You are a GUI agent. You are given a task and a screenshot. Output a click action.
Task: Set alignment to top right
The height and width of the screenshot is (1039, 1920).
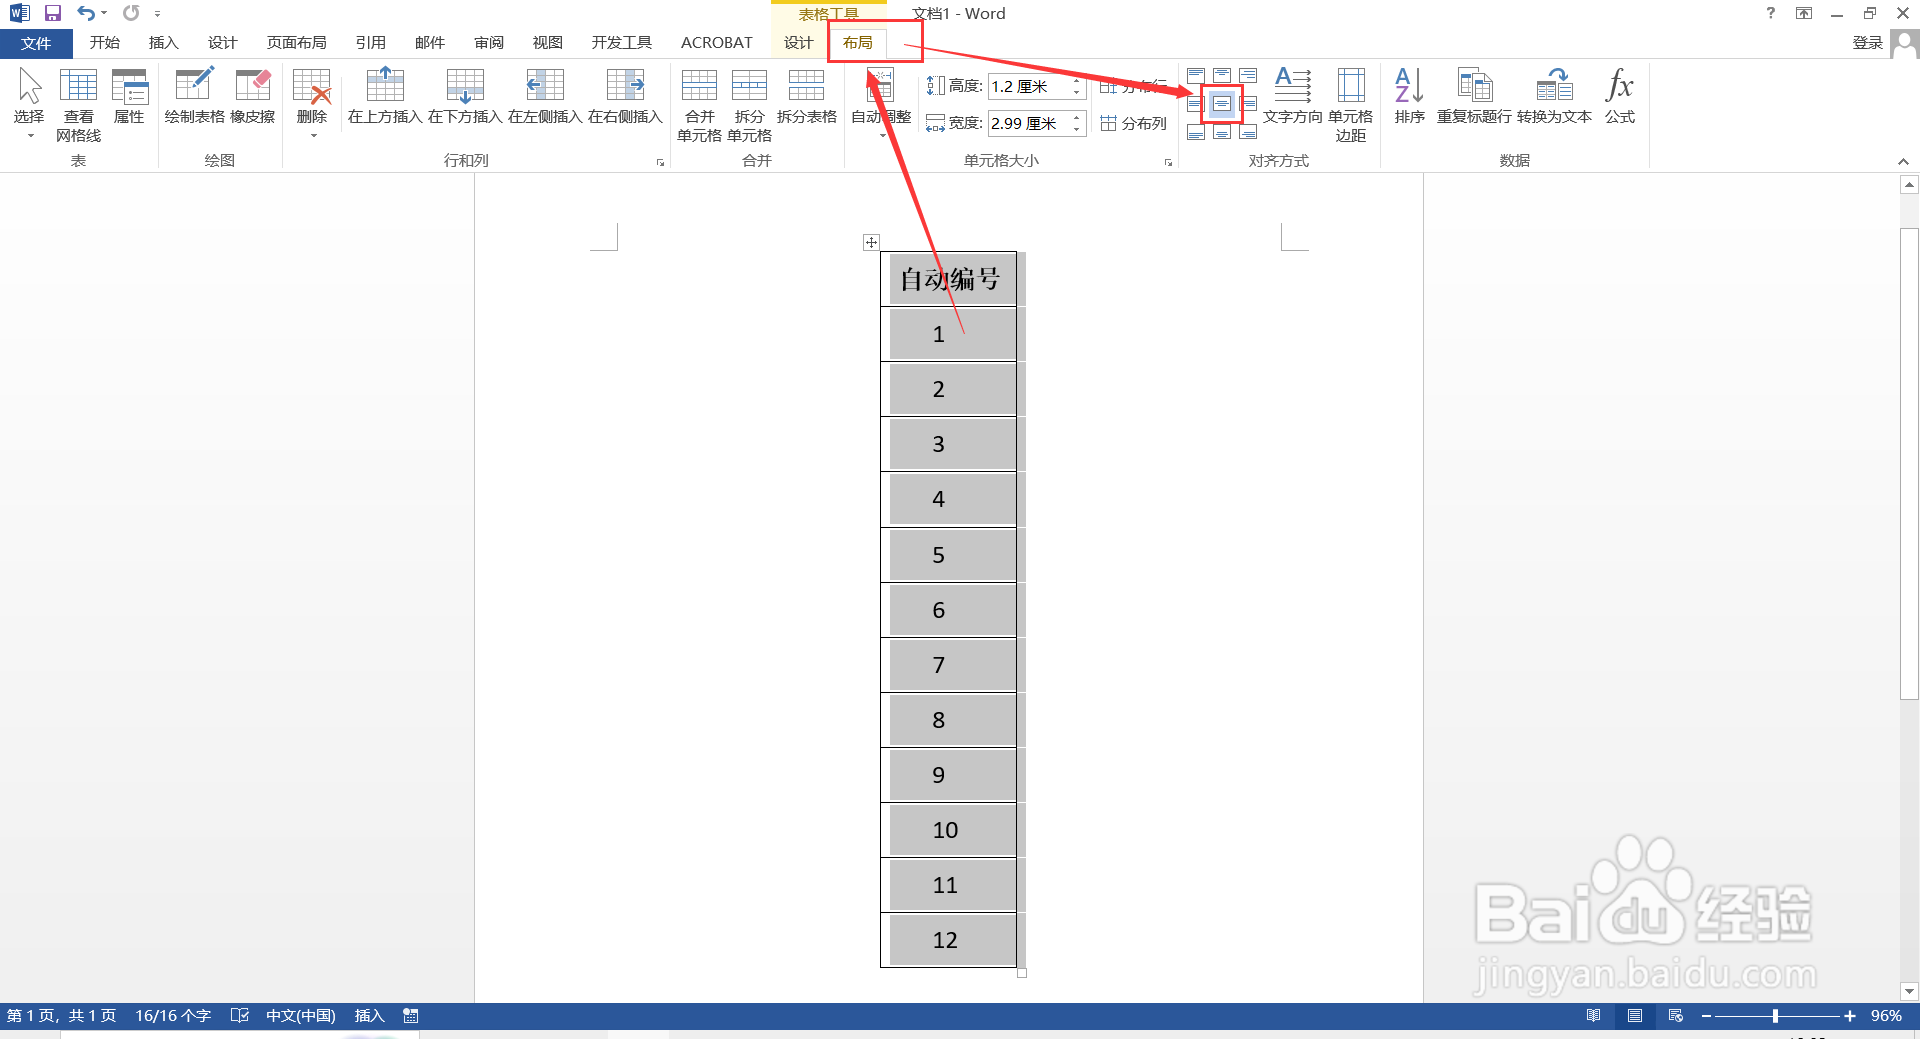click(1248, 75)
